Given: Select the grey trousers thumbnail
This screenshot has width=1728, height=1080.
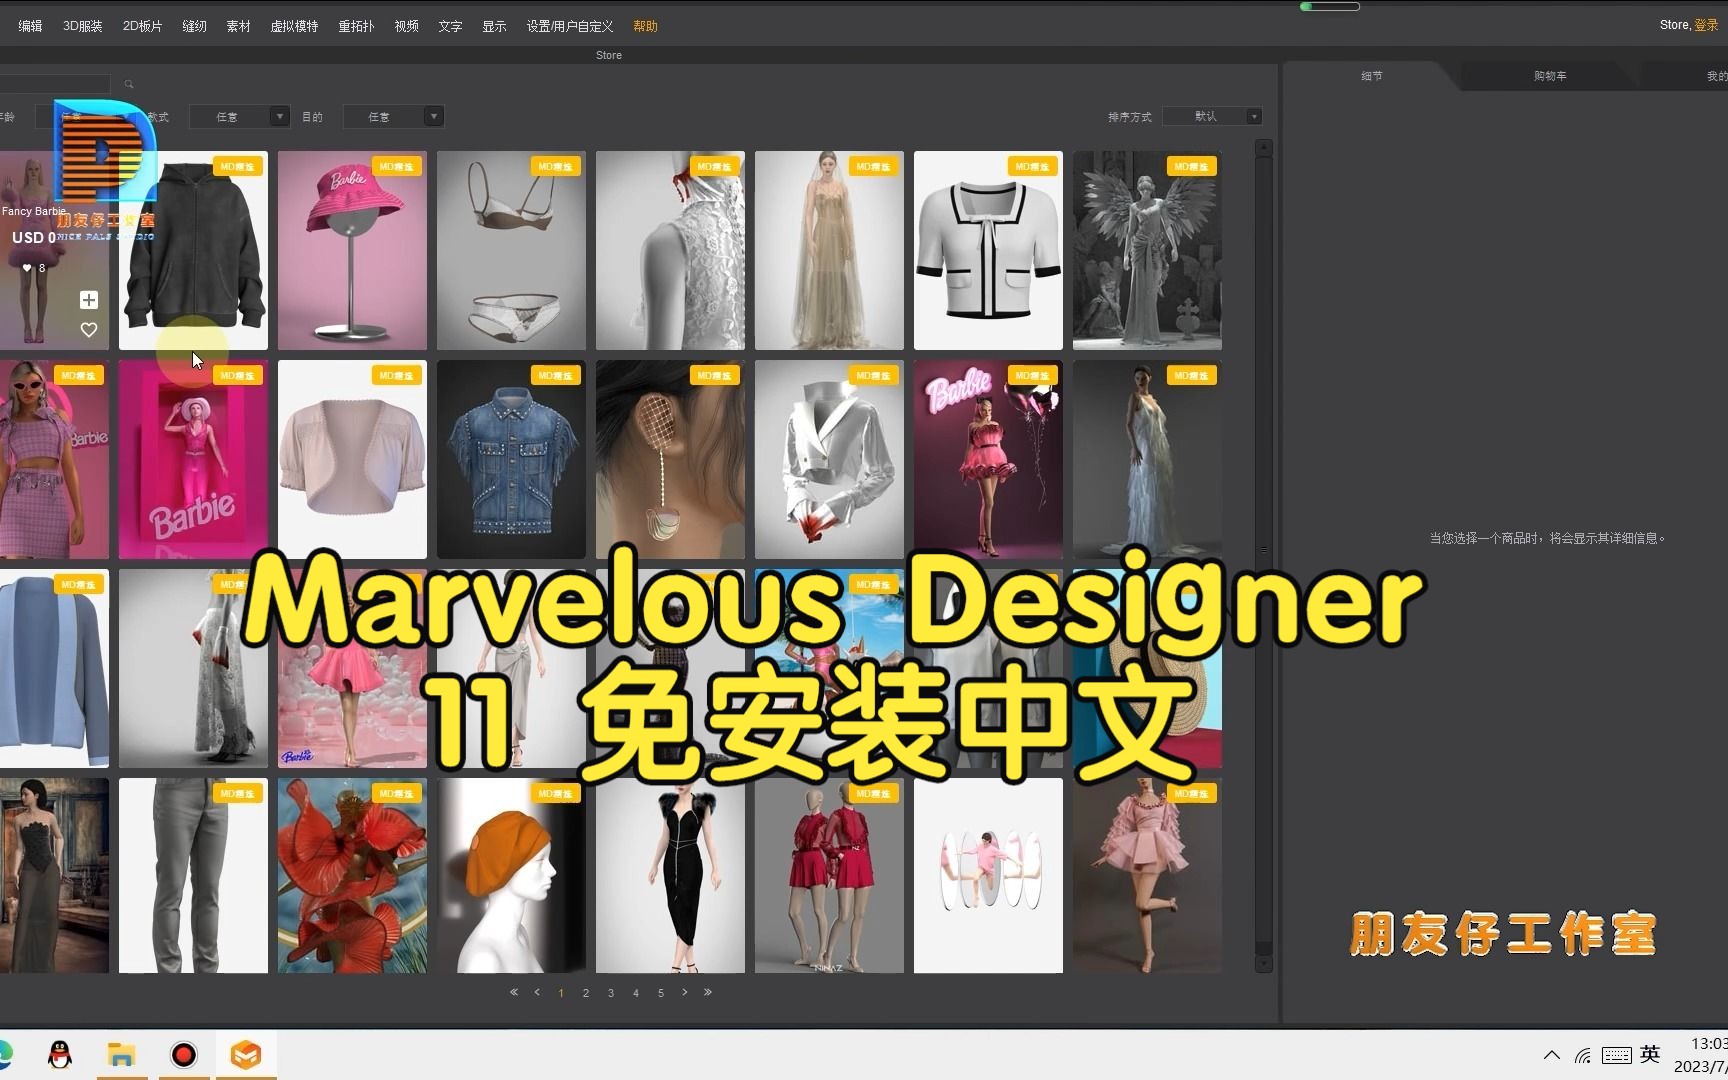Looking at the screenshot, I should 193,875.
